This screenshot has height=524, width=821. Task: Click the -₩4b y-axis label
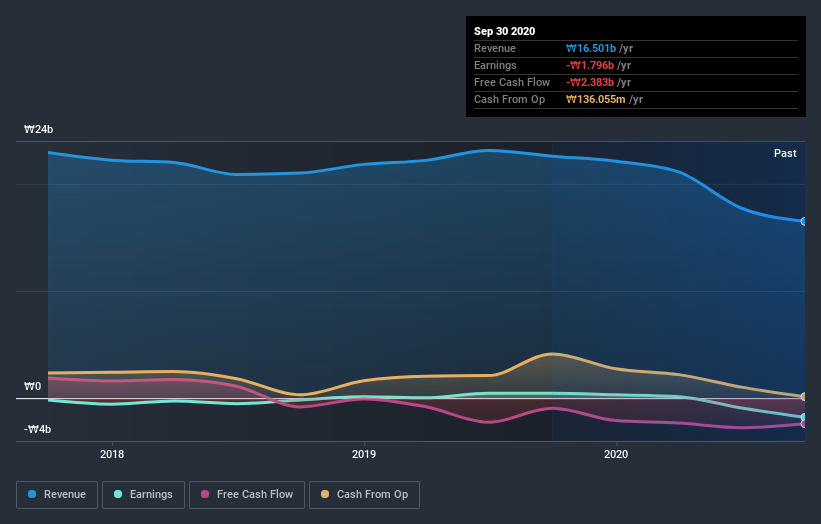[37, 429]
